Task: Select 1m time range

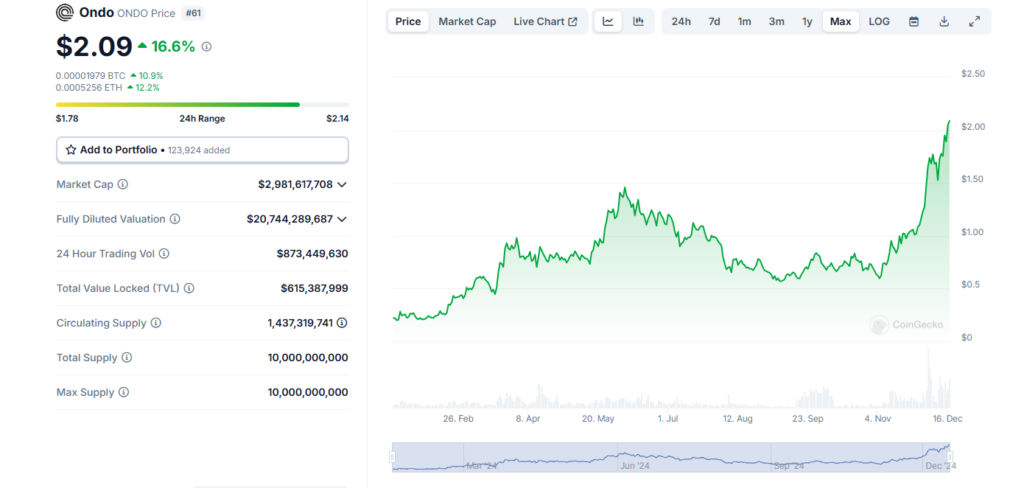Action: (744, 22)
